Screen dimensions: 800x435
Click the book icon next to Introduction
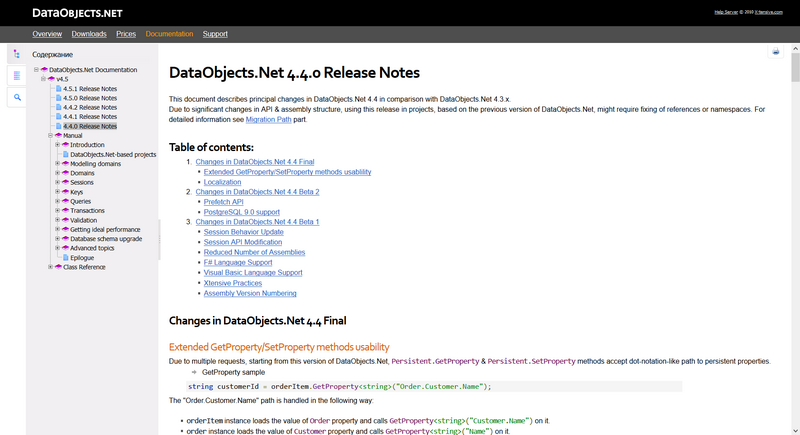click(65, 145)
